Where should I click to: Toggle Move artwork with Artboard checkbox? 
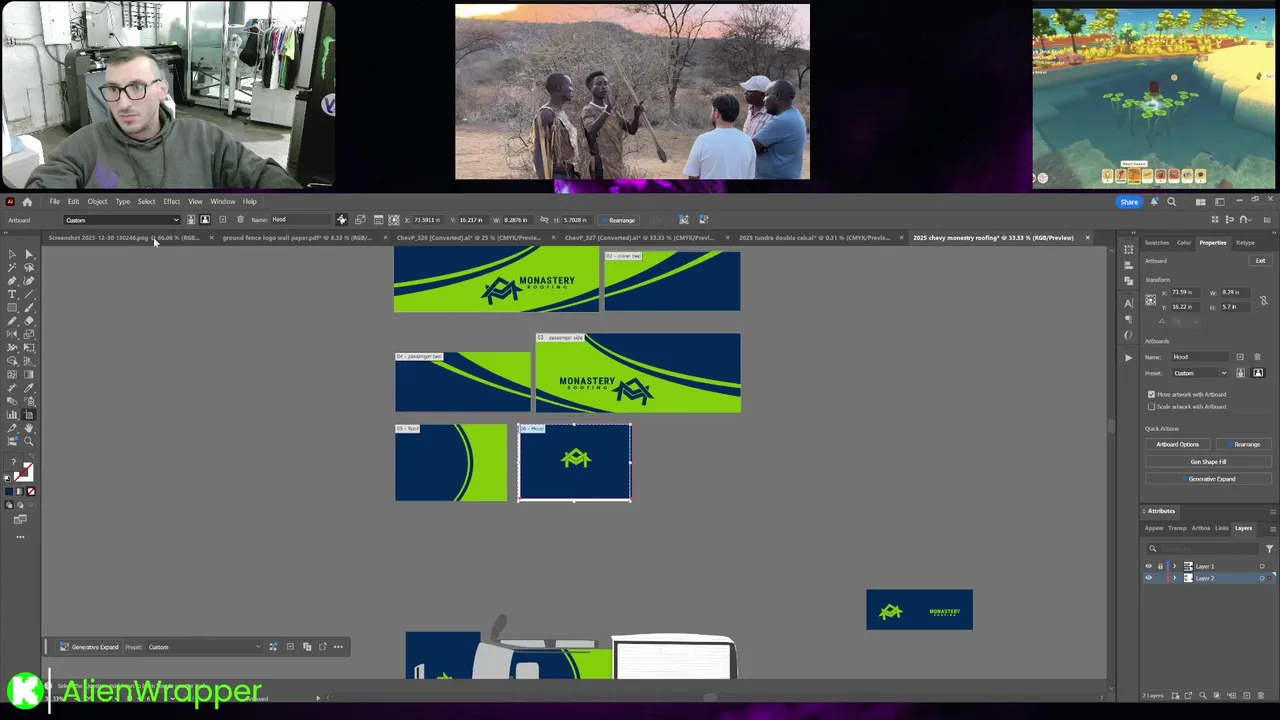[x=1151, y=394]
